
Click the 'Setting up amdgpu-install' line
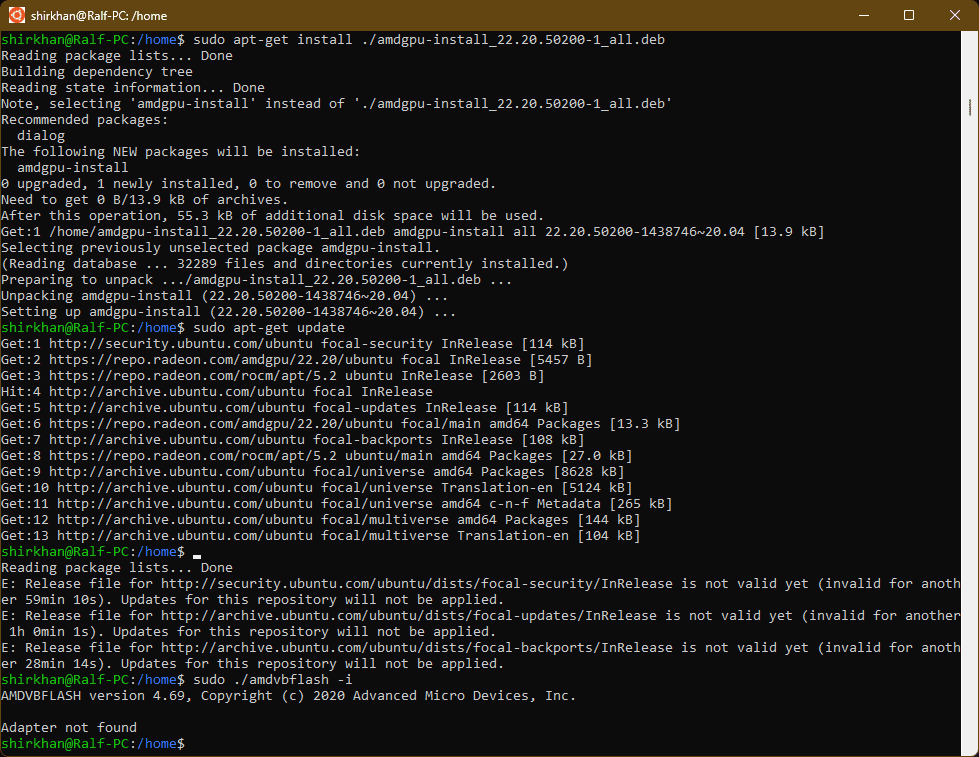pos(229,312)
